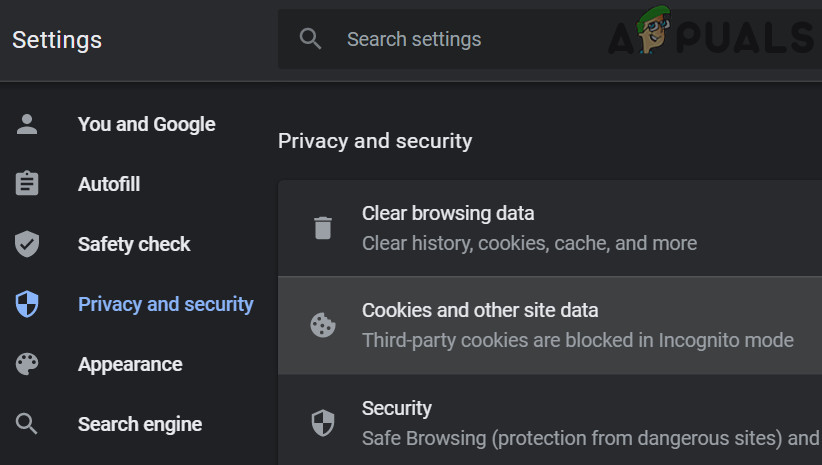Image resolution: width=822 pixels, height=465 pixels.
Task: Click the trash can icon for clearing data
Action: click(322, 228)
